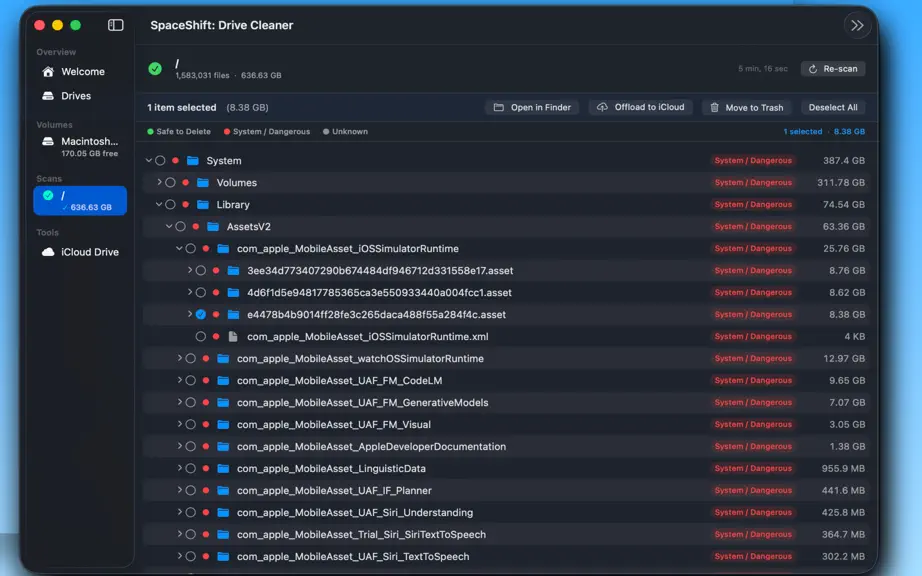Click the green Safe to Delete legend dot

tap(151, 132)
